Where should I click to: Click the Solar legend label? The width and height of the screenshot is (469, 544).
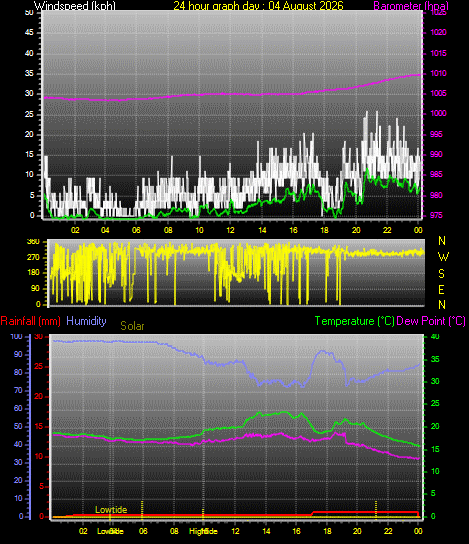(x=132, y=326)
